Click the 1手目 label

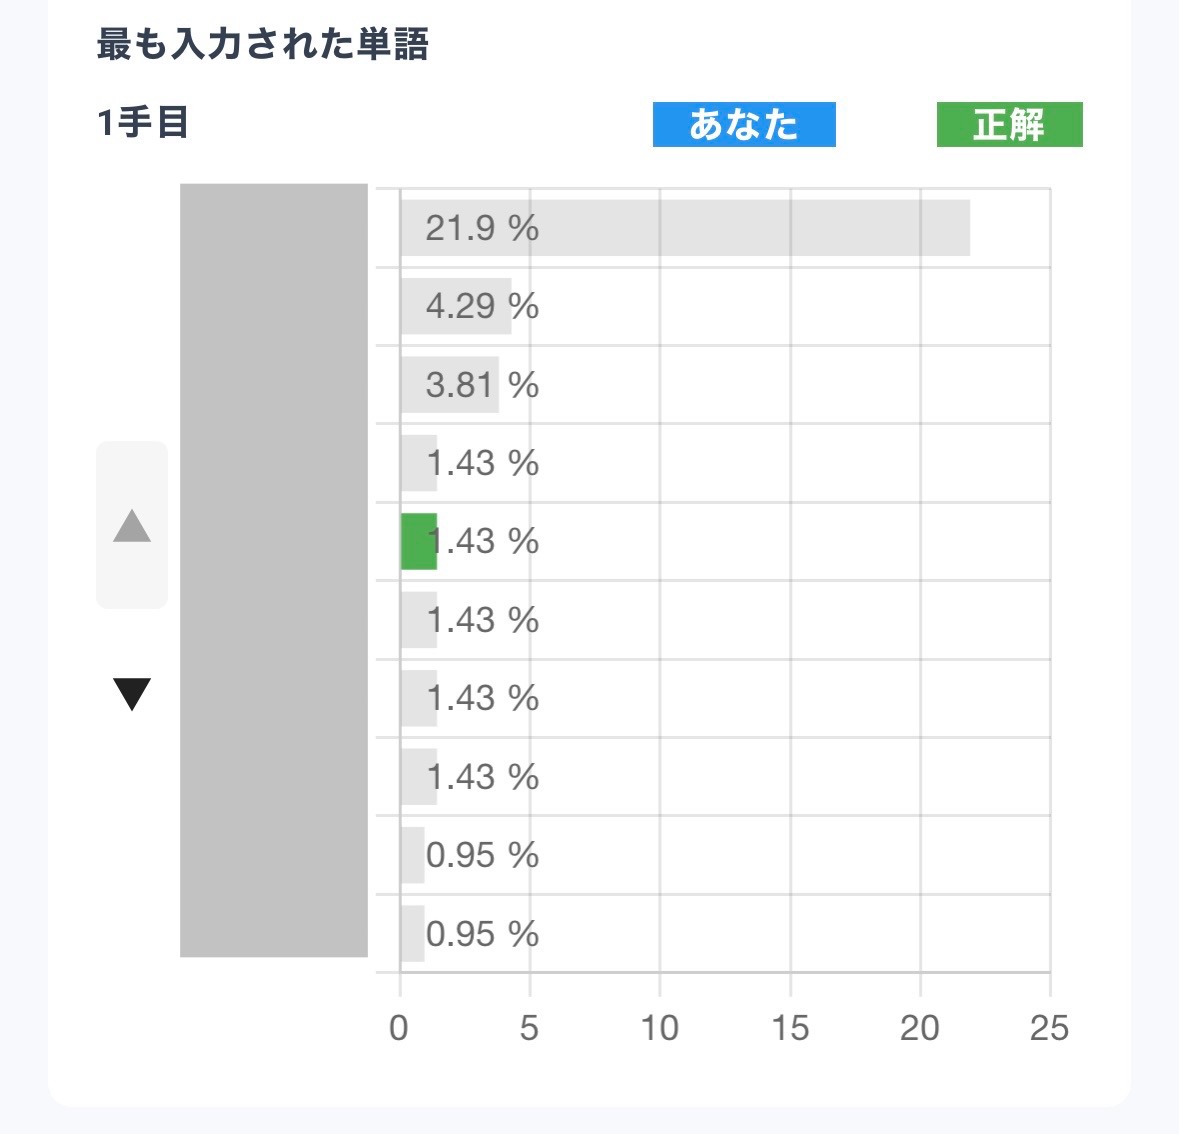(x=143, y=124)
